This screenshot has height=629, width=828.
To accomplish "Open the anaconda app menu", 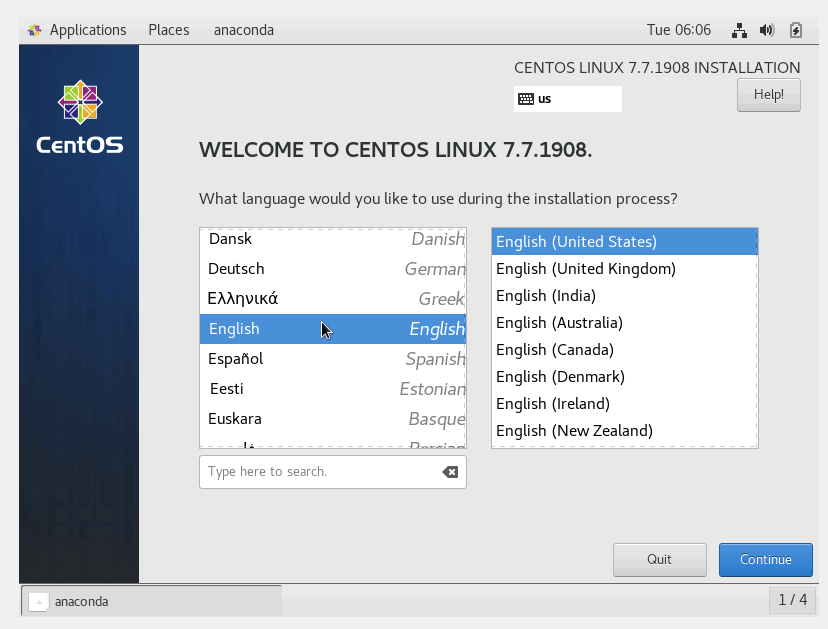I will pyautogui.click(x=243, y=30).
